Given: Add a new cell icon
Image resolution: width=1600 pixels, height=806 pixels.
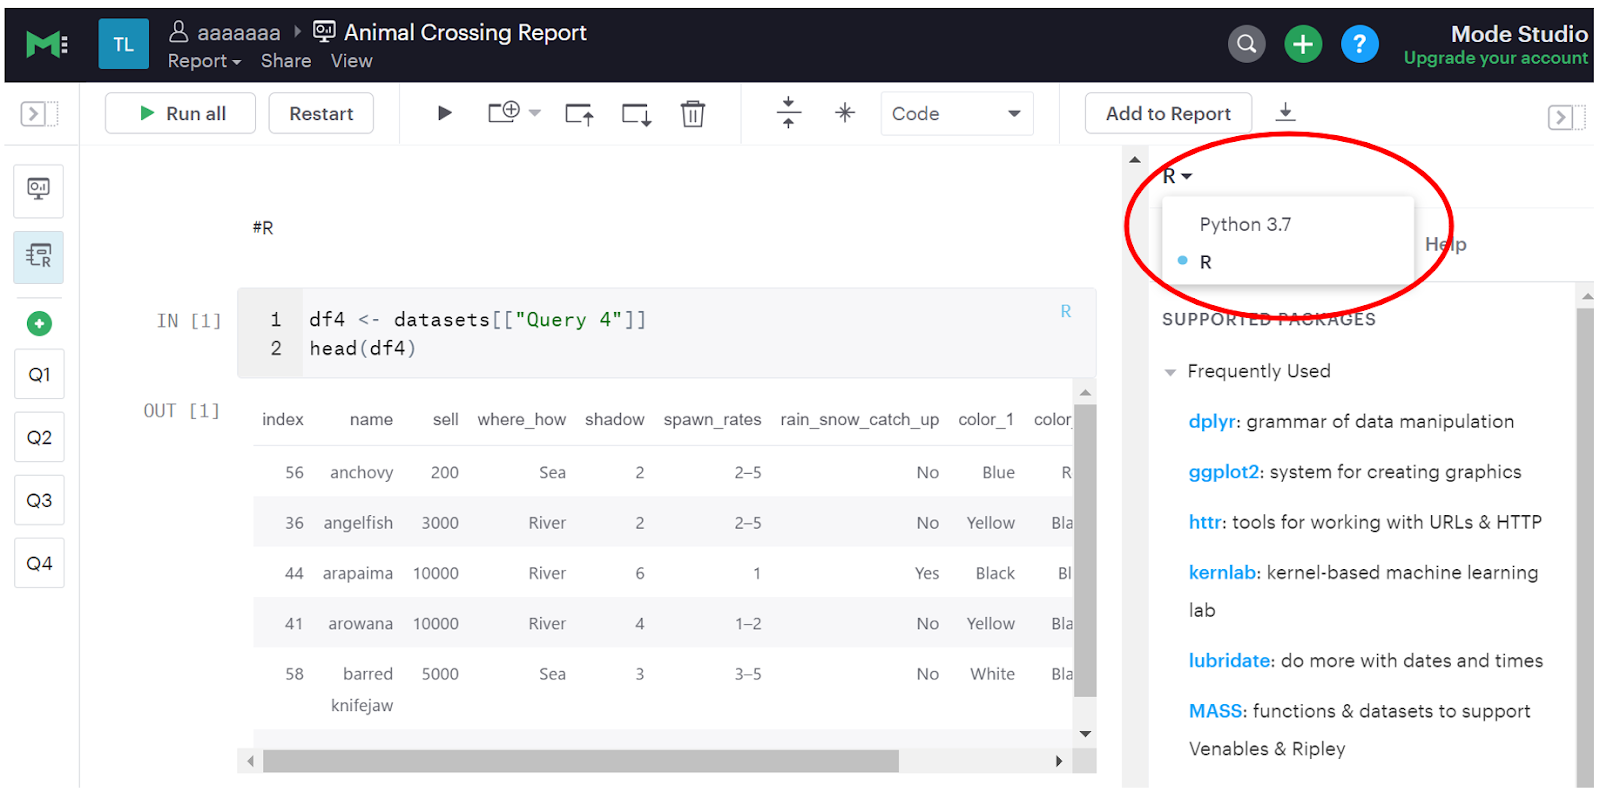Looking at the screenshot, I should [504, 112].
